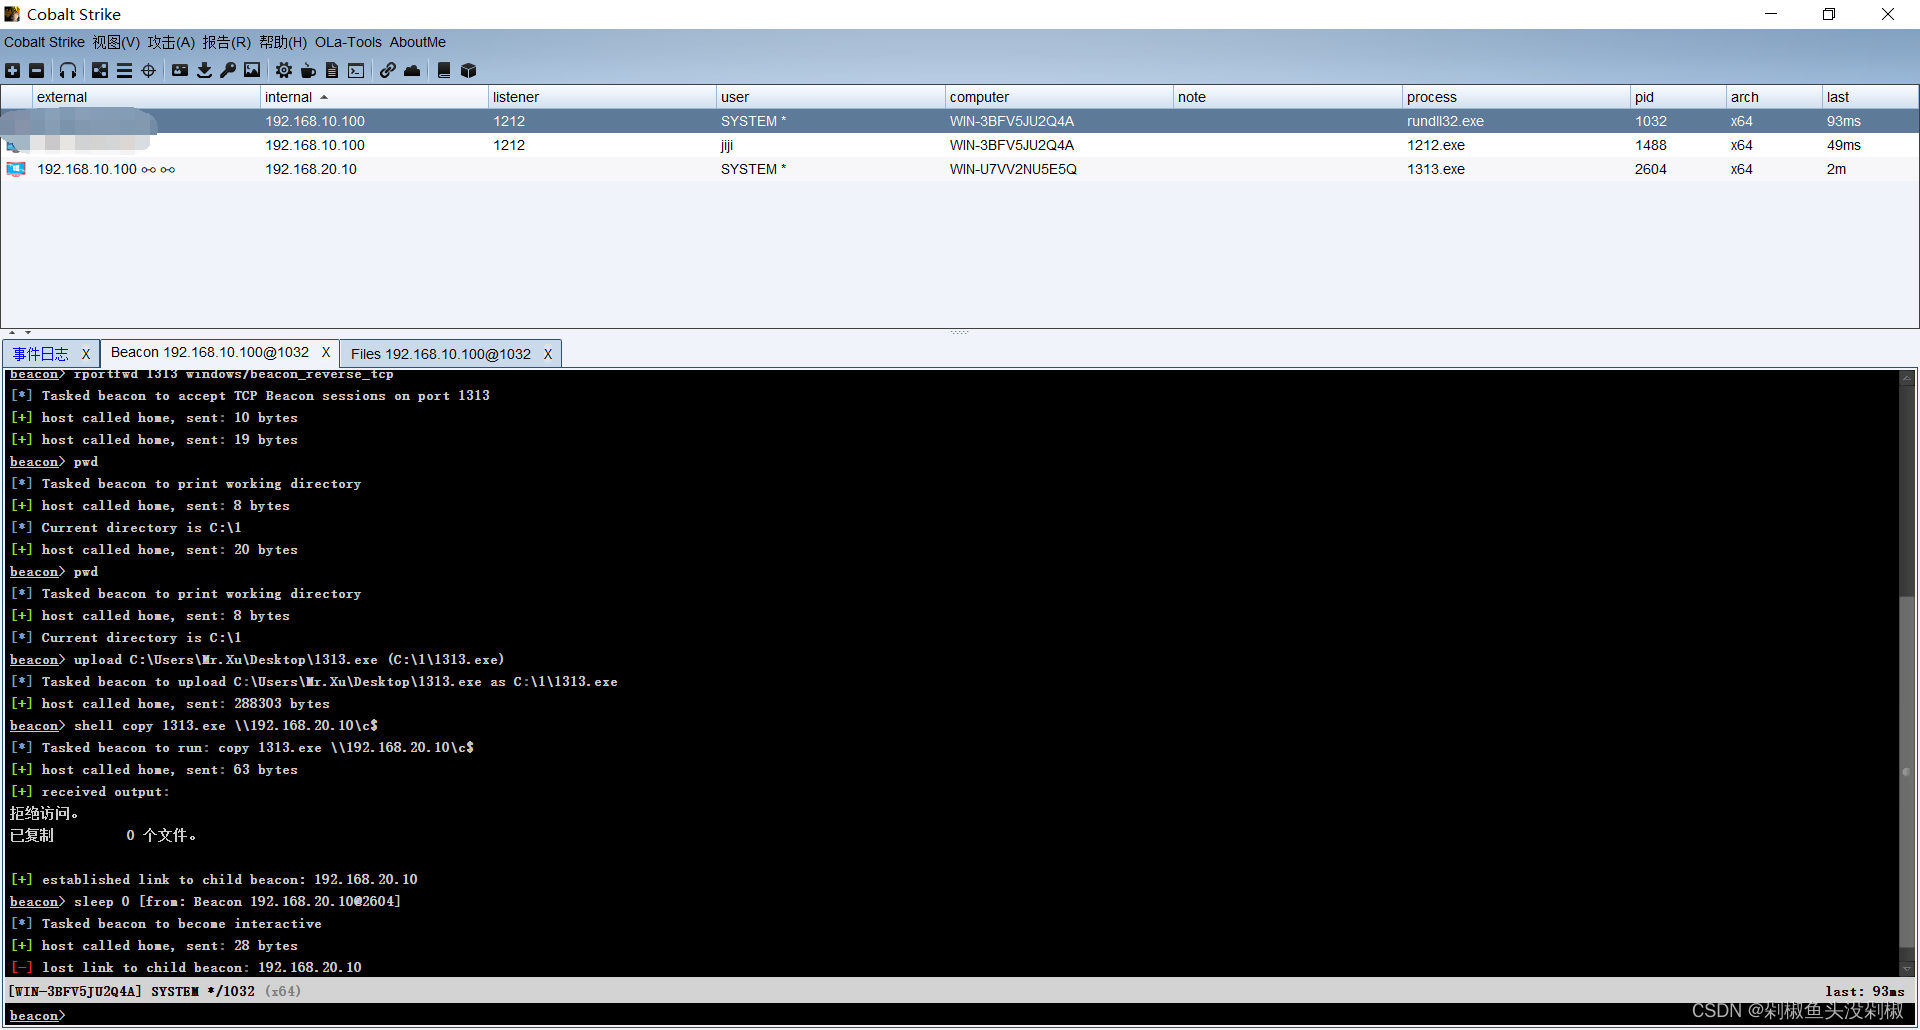Viewport: 1920px width, 1030px height.
Task: Click the jiji session row icon
Action: (x=14, y=146)
